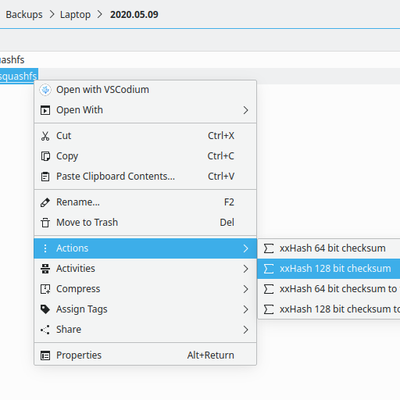Click the Copy icon

tap(45, 156)
